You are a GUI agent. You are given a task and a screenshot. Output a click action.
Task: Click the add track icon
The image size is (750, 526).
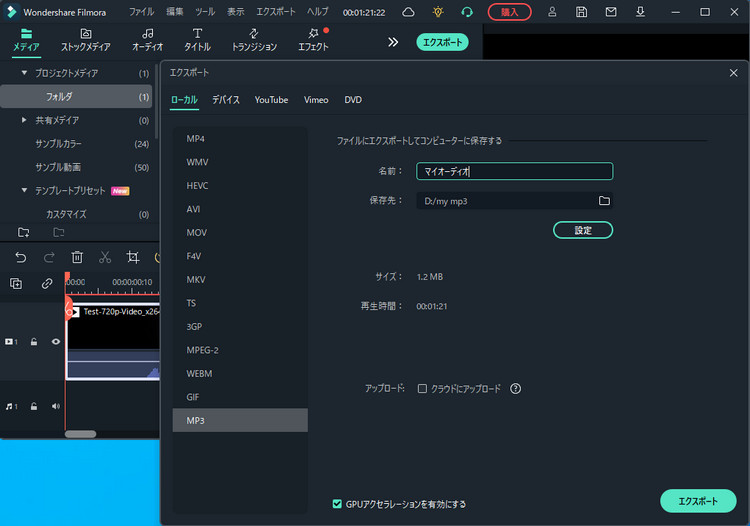16,284
